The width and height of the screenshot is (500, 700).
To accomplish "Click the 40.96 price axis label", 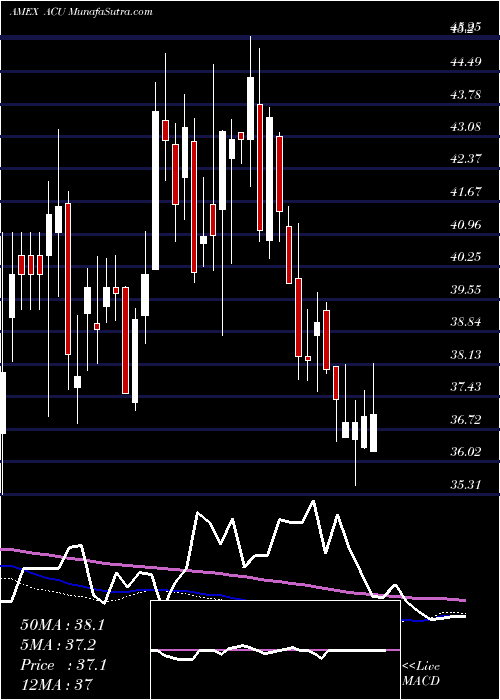I will pyautogui.click(x=466, y=224).
